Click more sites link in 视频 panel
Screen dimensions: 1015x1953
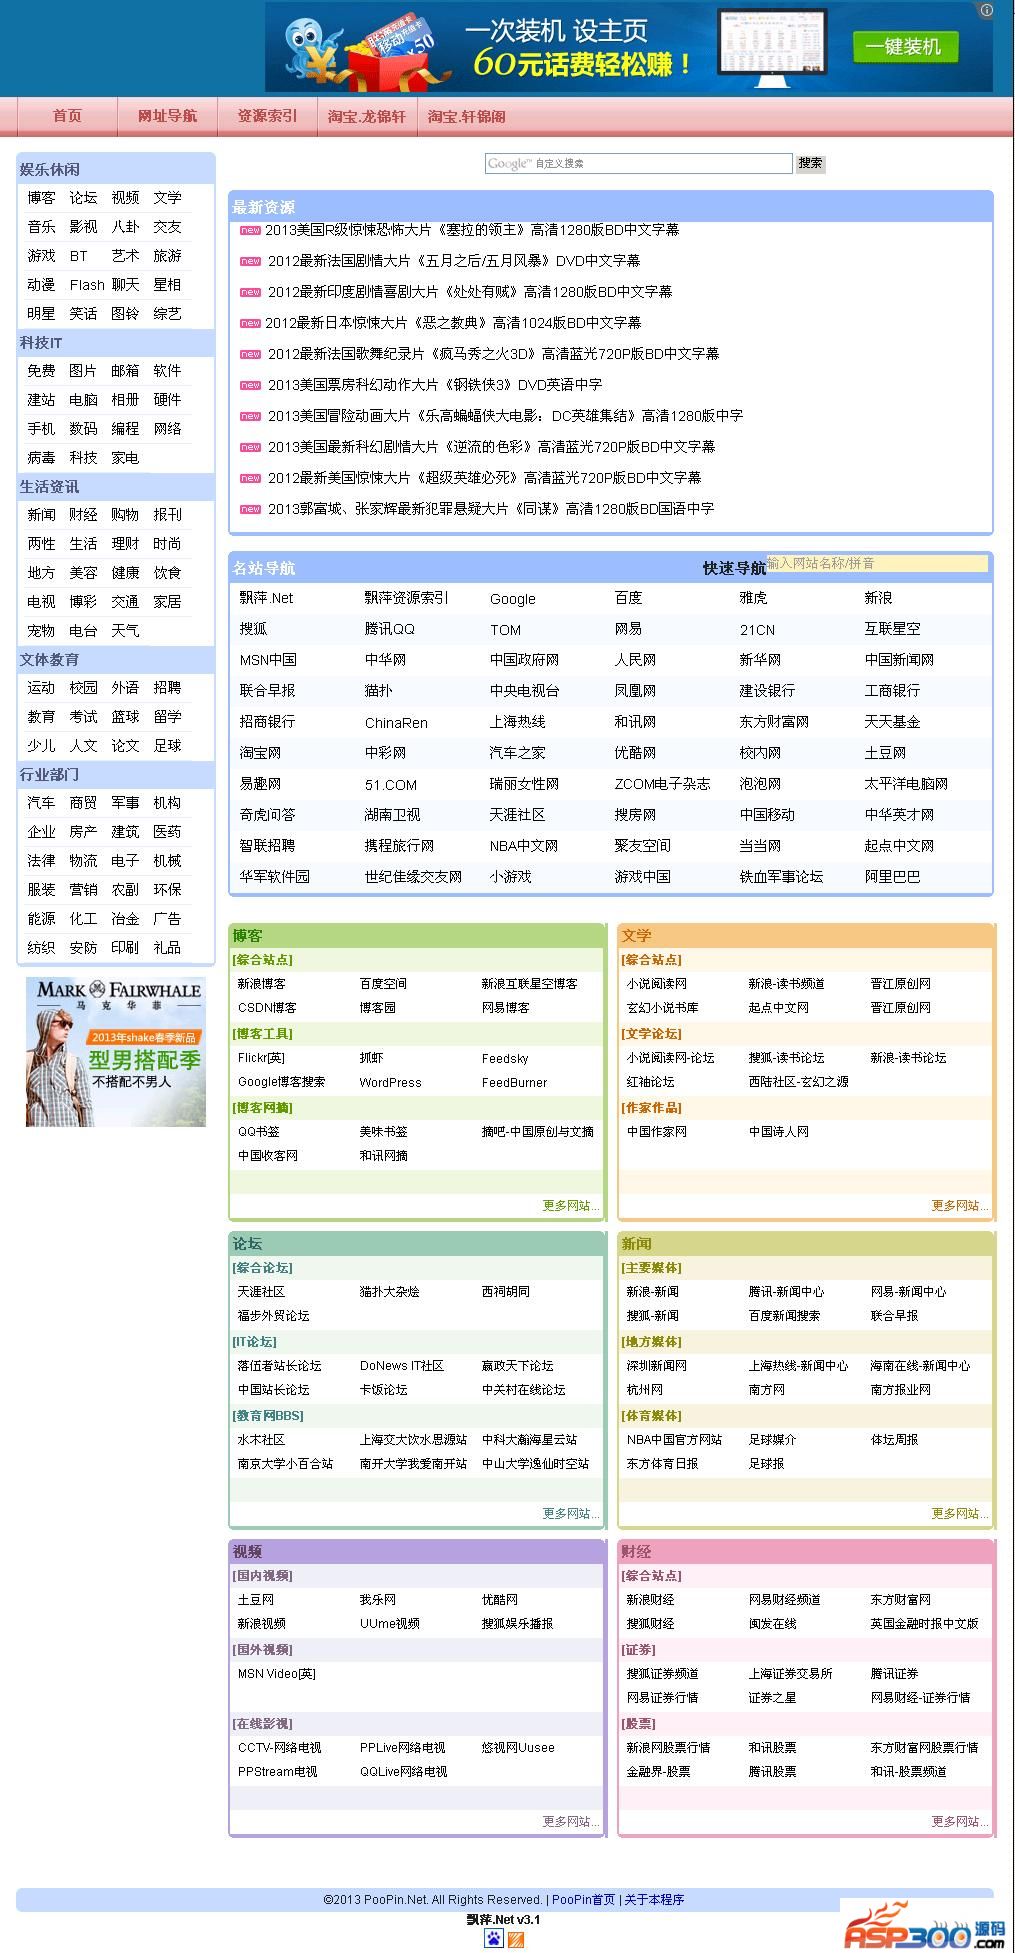pyautogui.click(x=570, y=1822)
